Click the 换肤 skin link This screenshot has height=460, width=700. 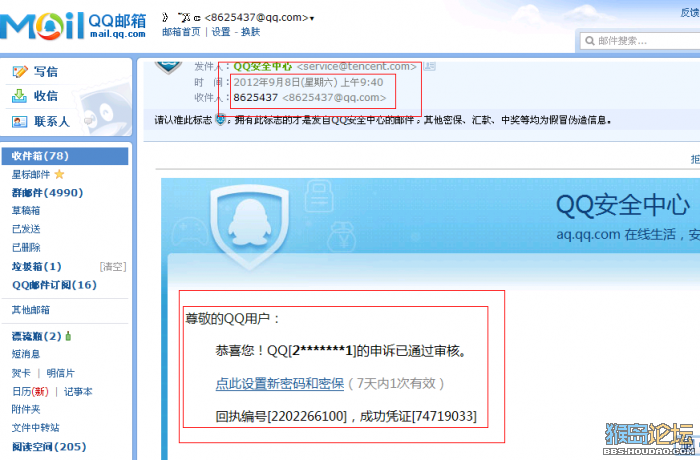(x=250, y=32)
